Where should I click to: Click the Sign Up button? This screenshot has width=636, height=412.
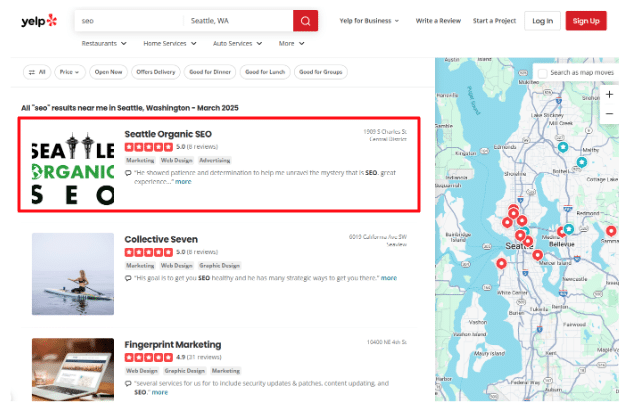[x=586, y=21]
